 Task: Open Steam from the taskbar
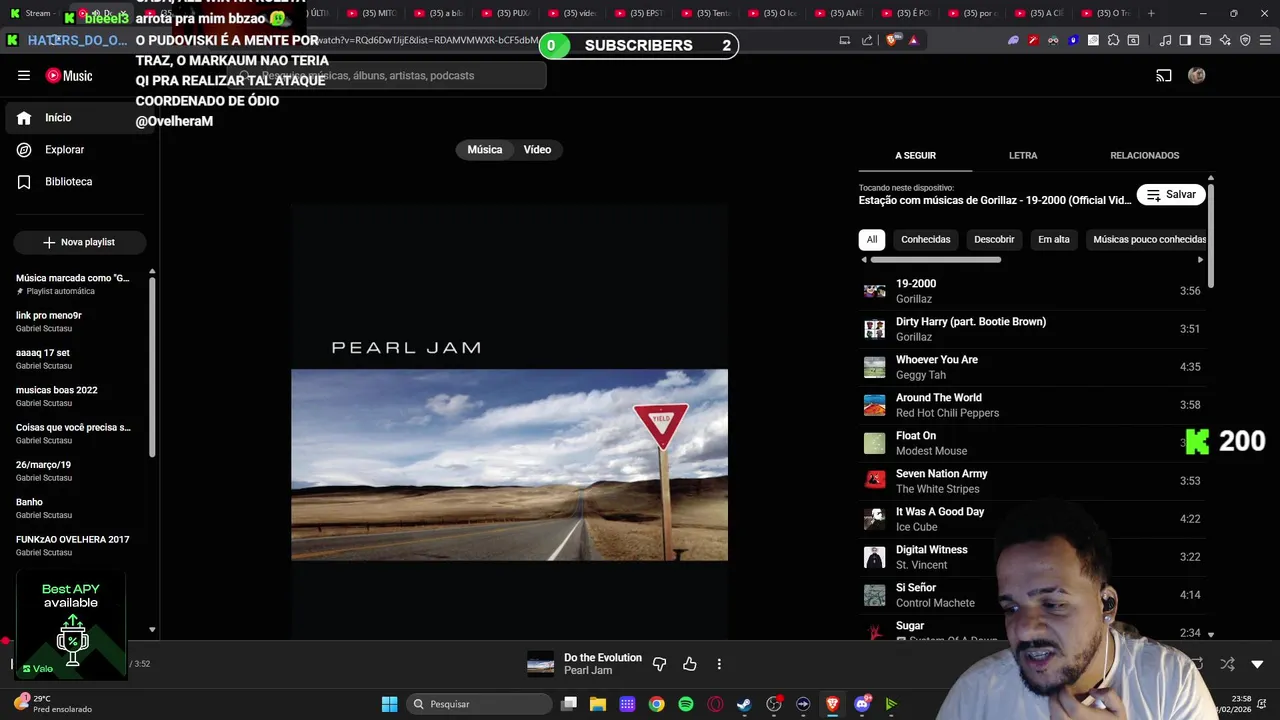pyautogui.click(x=744, y=704)
